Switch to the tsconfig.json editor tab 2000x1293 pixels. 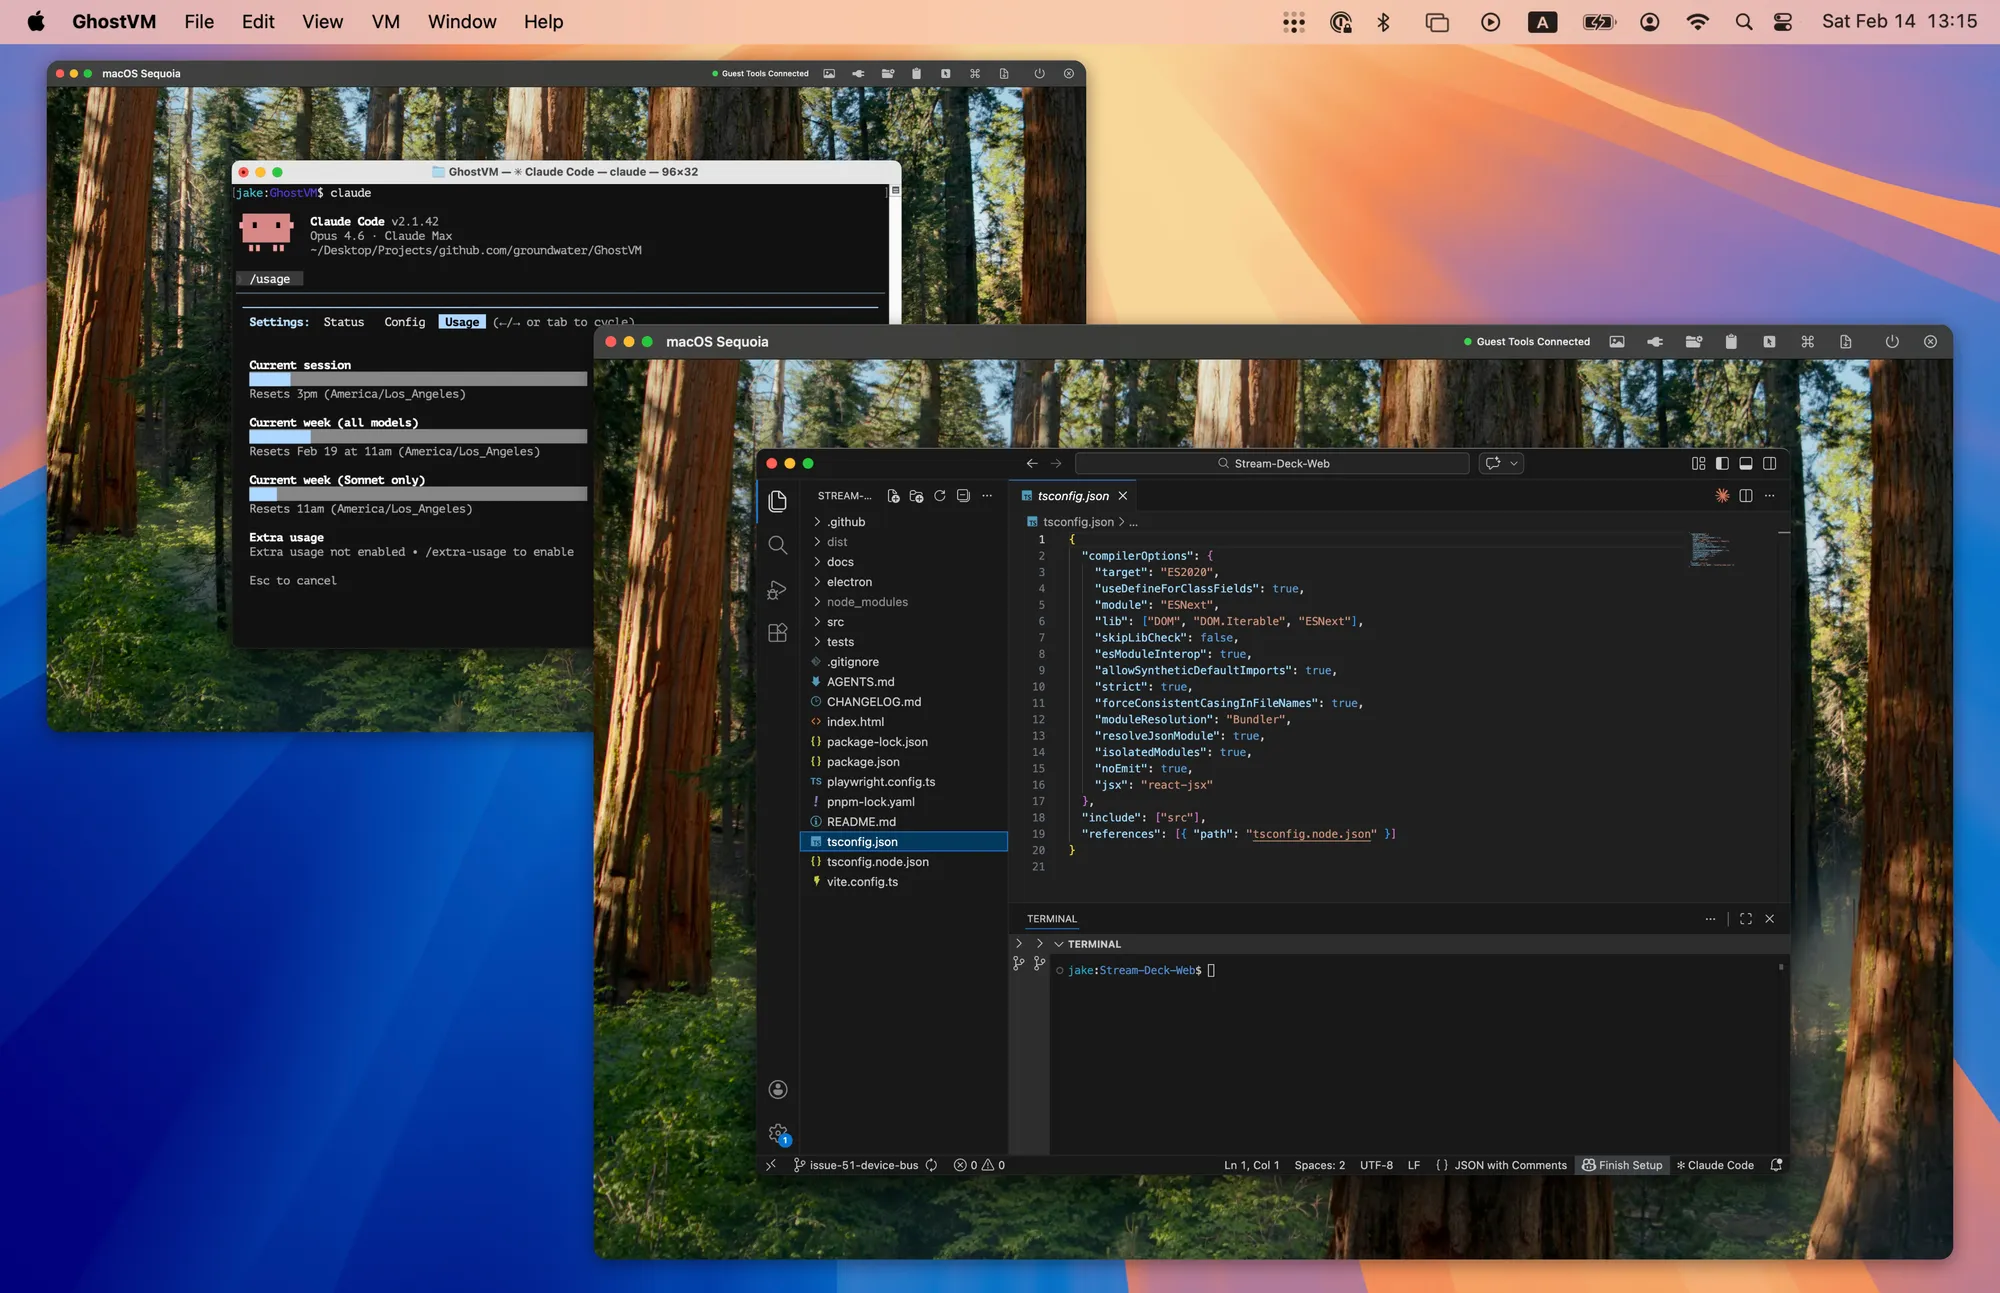(1072, 495)
